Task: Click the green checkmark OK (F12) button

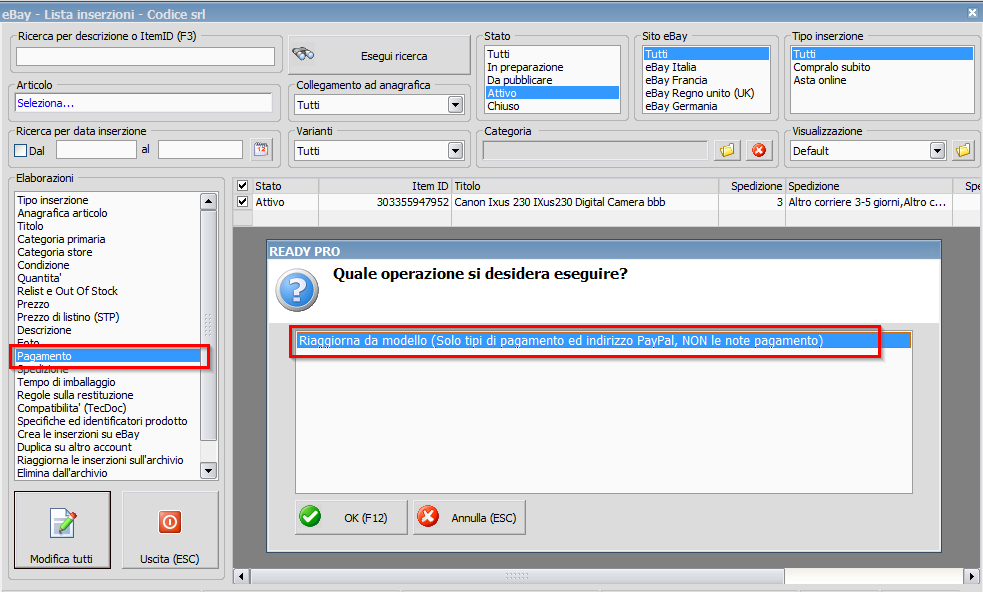Action: [351, 517]
